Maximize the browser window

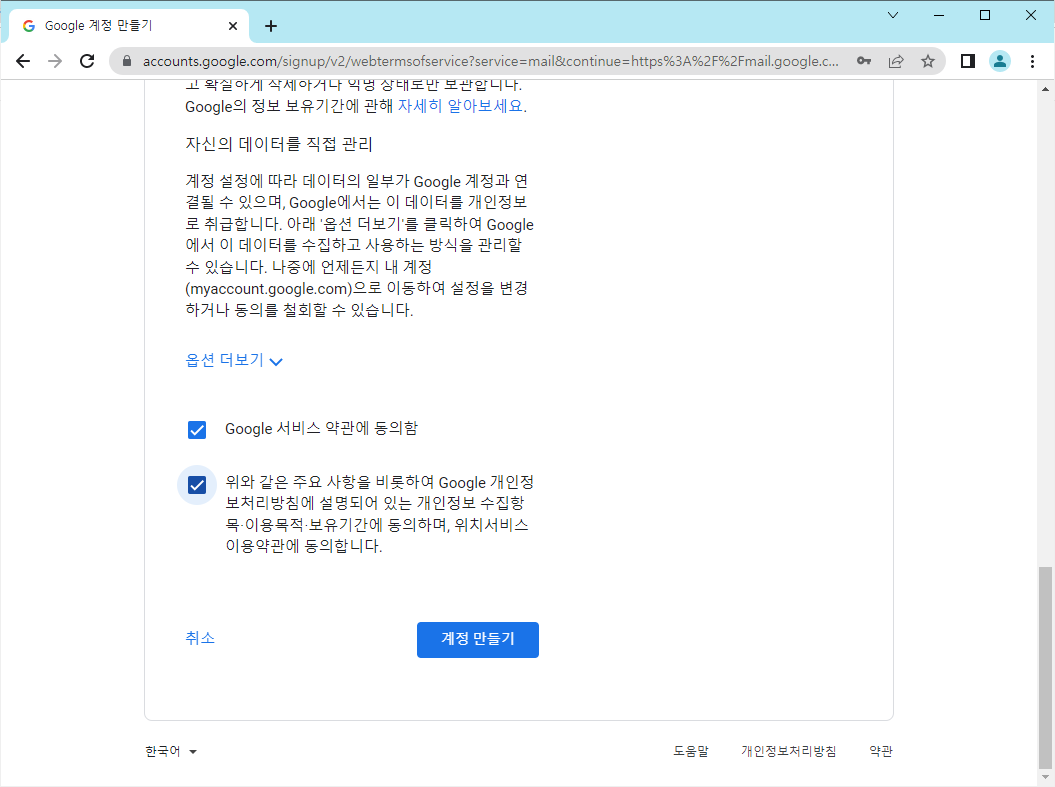pos(985,15)
